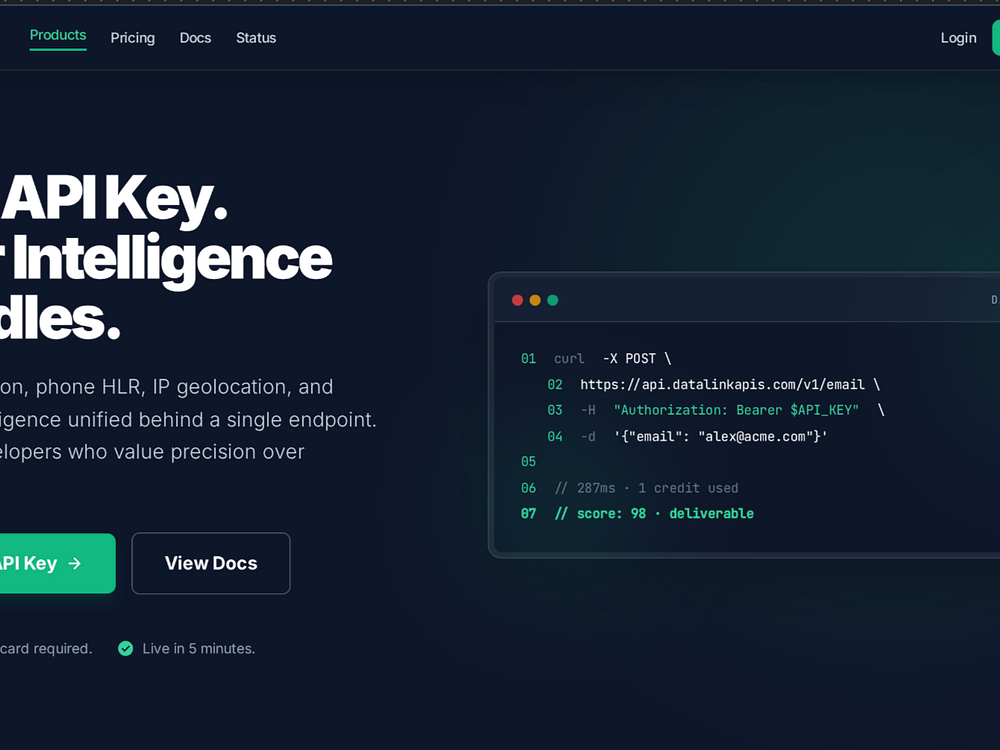Click the arrow icon in the API Key button

pos(75,563)
